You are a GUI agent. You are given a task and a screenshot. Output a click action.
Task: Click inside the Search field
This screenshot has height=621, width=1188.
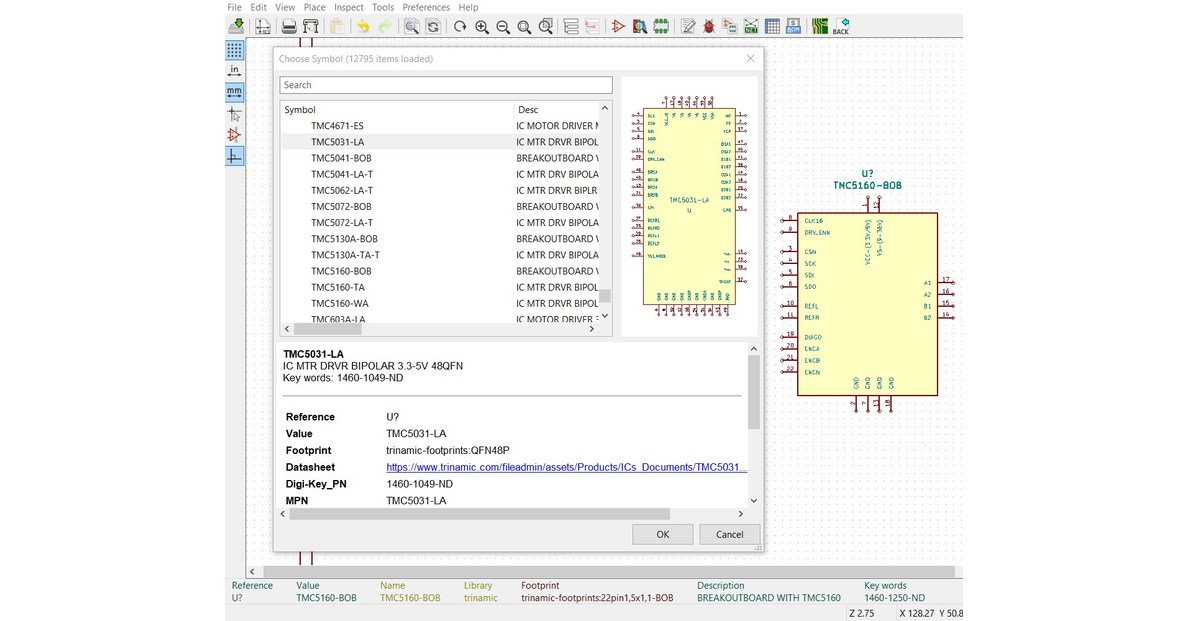click(444, 85)
